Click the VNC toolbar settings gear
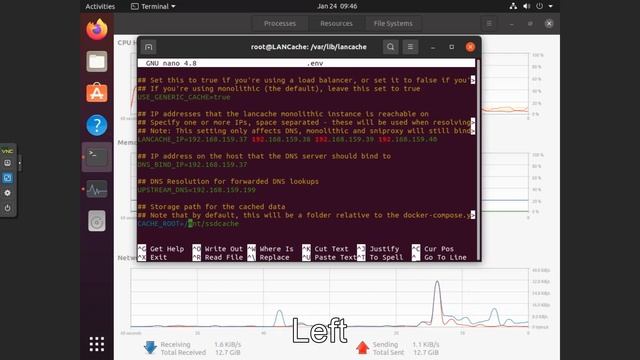 (x=7, y=193)
